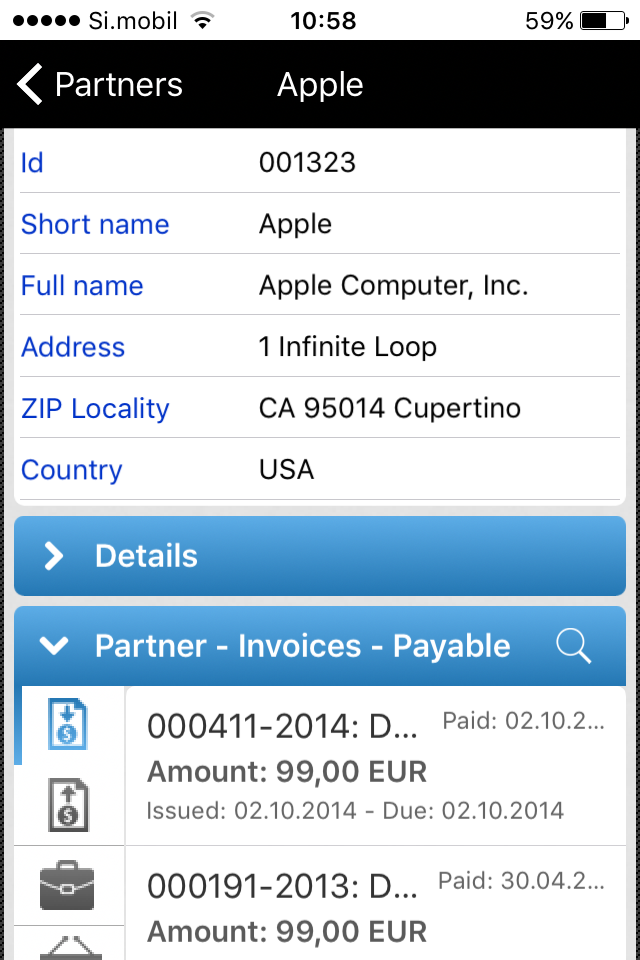Open the partially visible basket icon in sidebar
The height and width of the screenshot is (960, 640).
click(70, 948)
